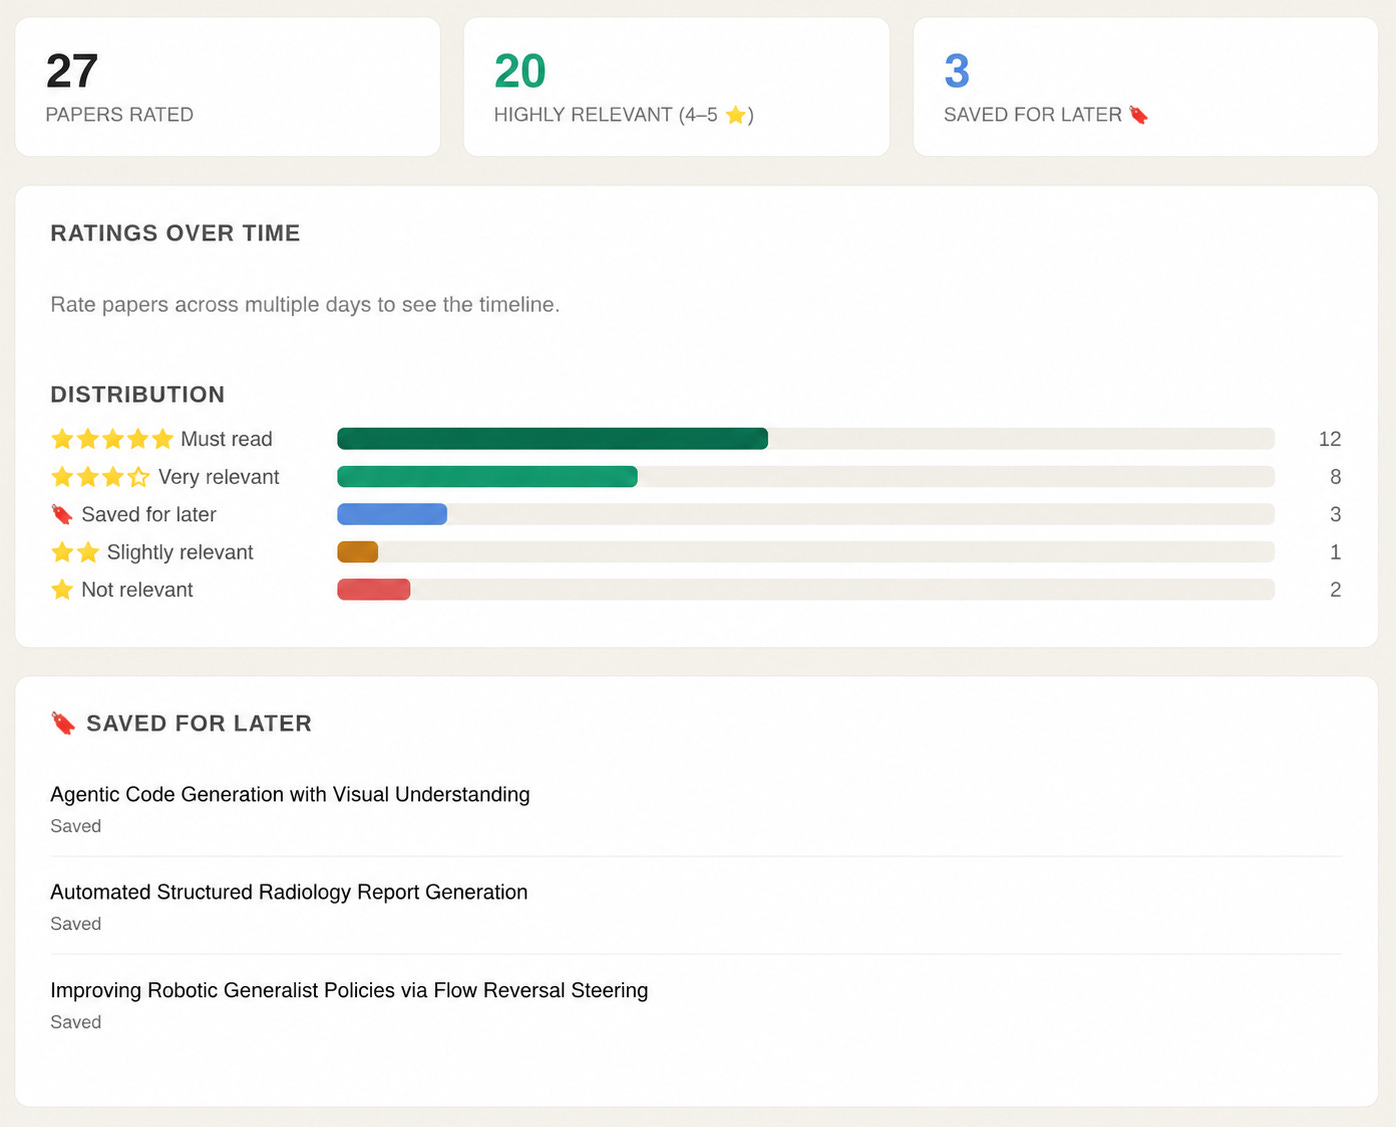Click the 27 Papers Rated stat card
Image resolution: width=1396 pixels, height=1127 pixels.
coord(228,87)
